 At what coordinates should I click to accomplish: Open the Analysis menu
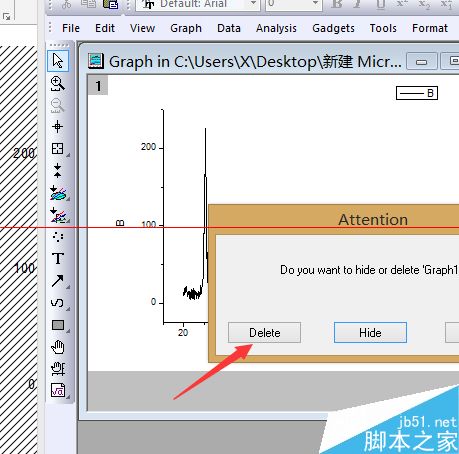point(276,28)
